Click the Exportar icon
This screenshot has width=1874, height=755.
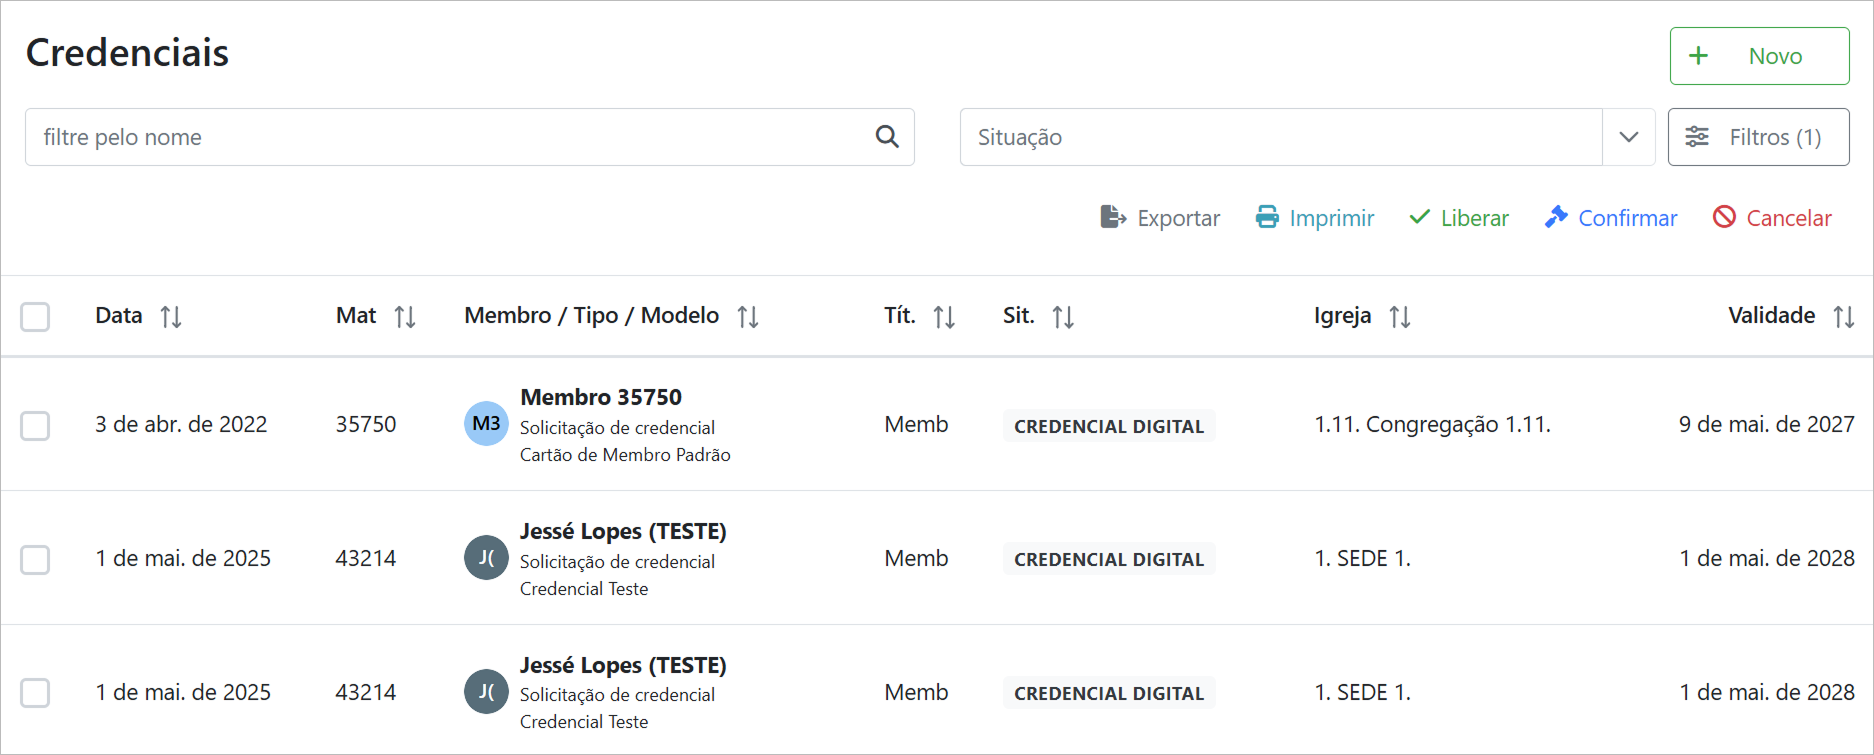pos(1112,218)
